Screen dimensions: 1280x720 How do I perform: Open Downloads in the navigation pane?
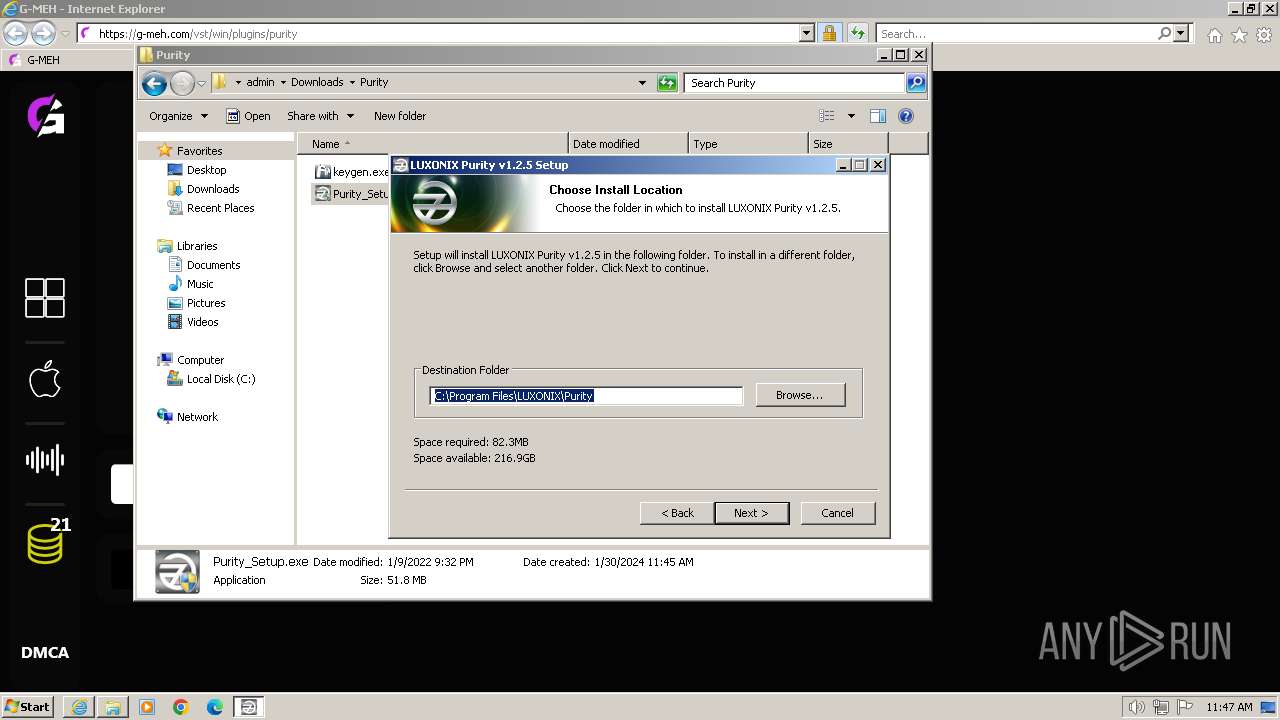pyautogui.click(x=213, y=189)
